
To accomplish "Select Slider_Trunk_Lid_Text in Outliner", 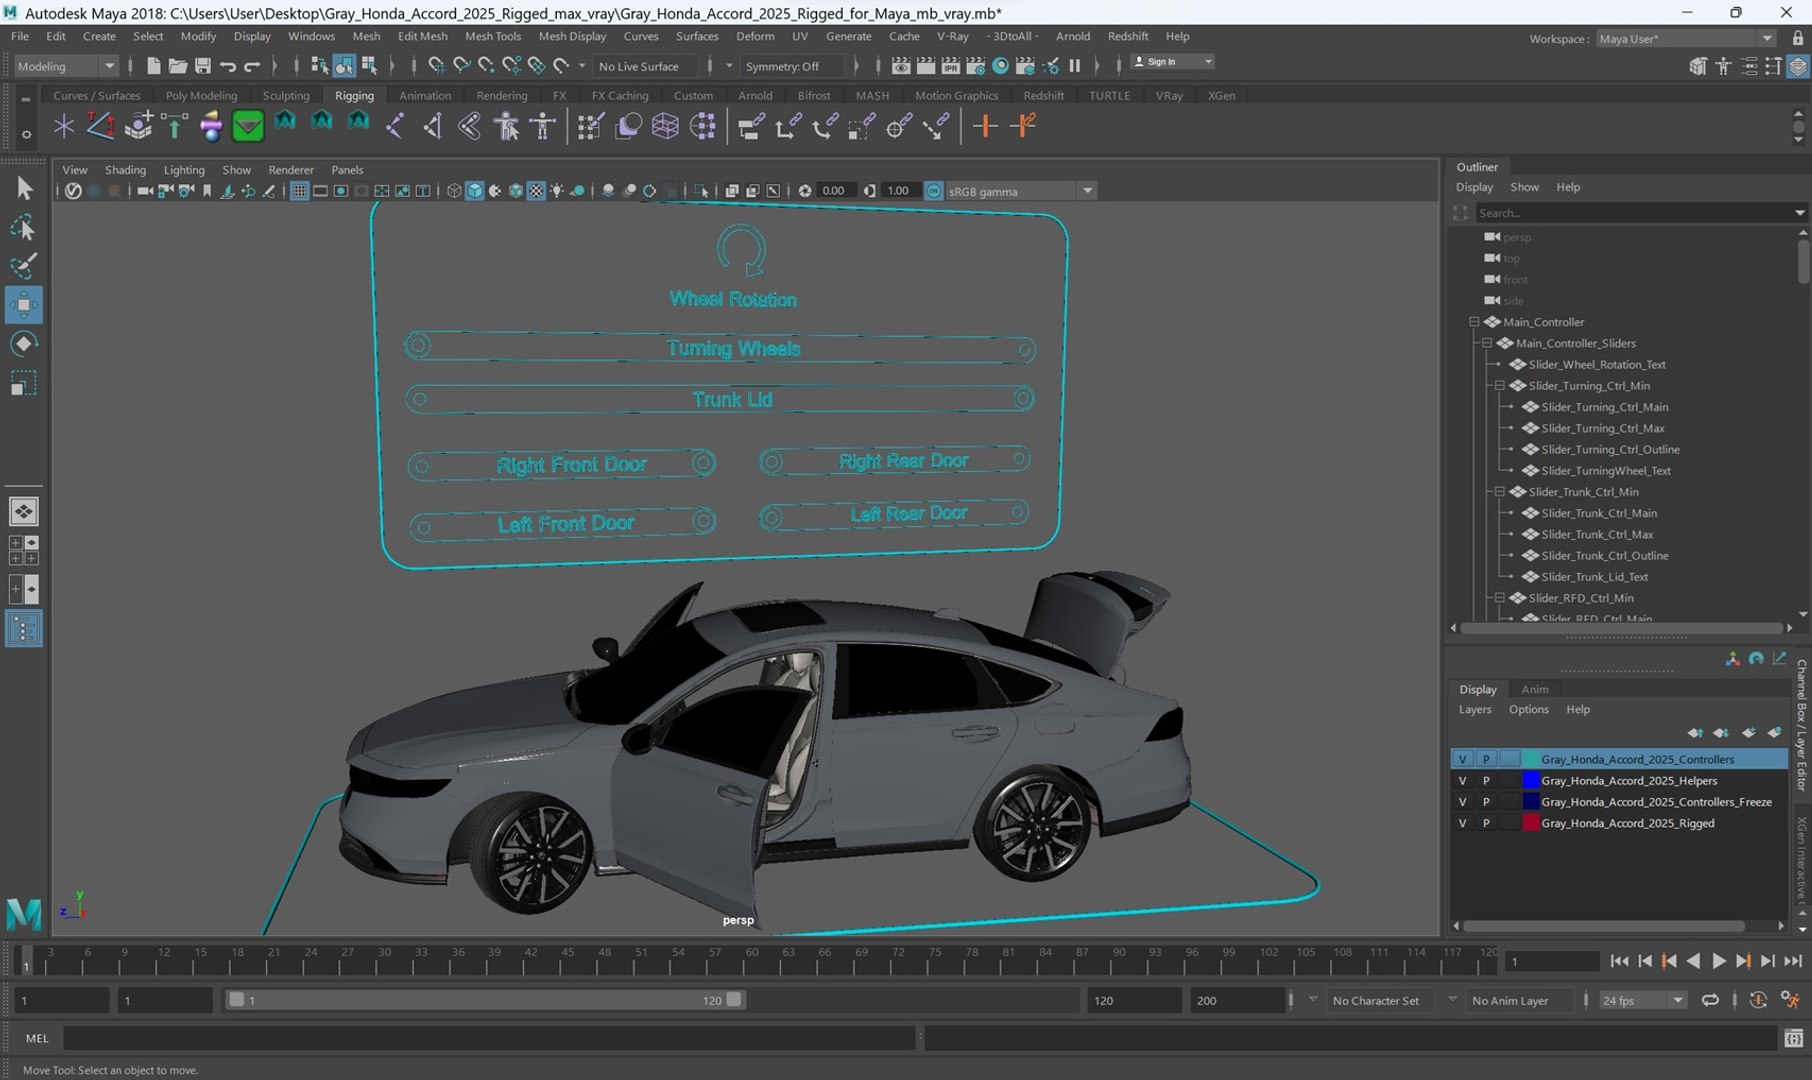I will (x=1594, y=577).
